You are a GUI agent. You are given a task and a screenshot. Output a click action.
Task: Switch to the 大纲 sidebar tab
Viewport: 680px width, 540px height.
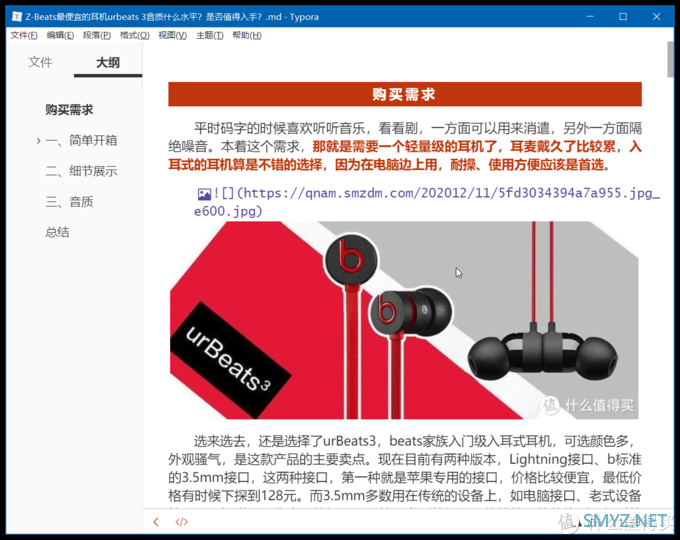(x=108, y=62)
